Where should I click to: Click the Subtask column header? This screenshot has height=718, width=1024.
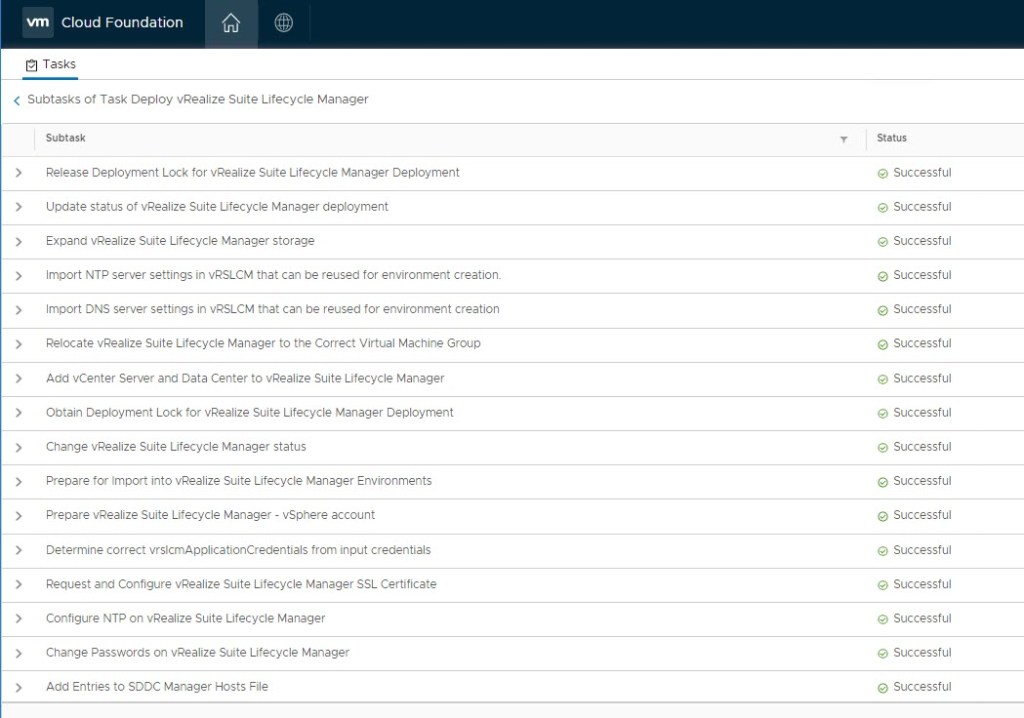tap(66, 138)
